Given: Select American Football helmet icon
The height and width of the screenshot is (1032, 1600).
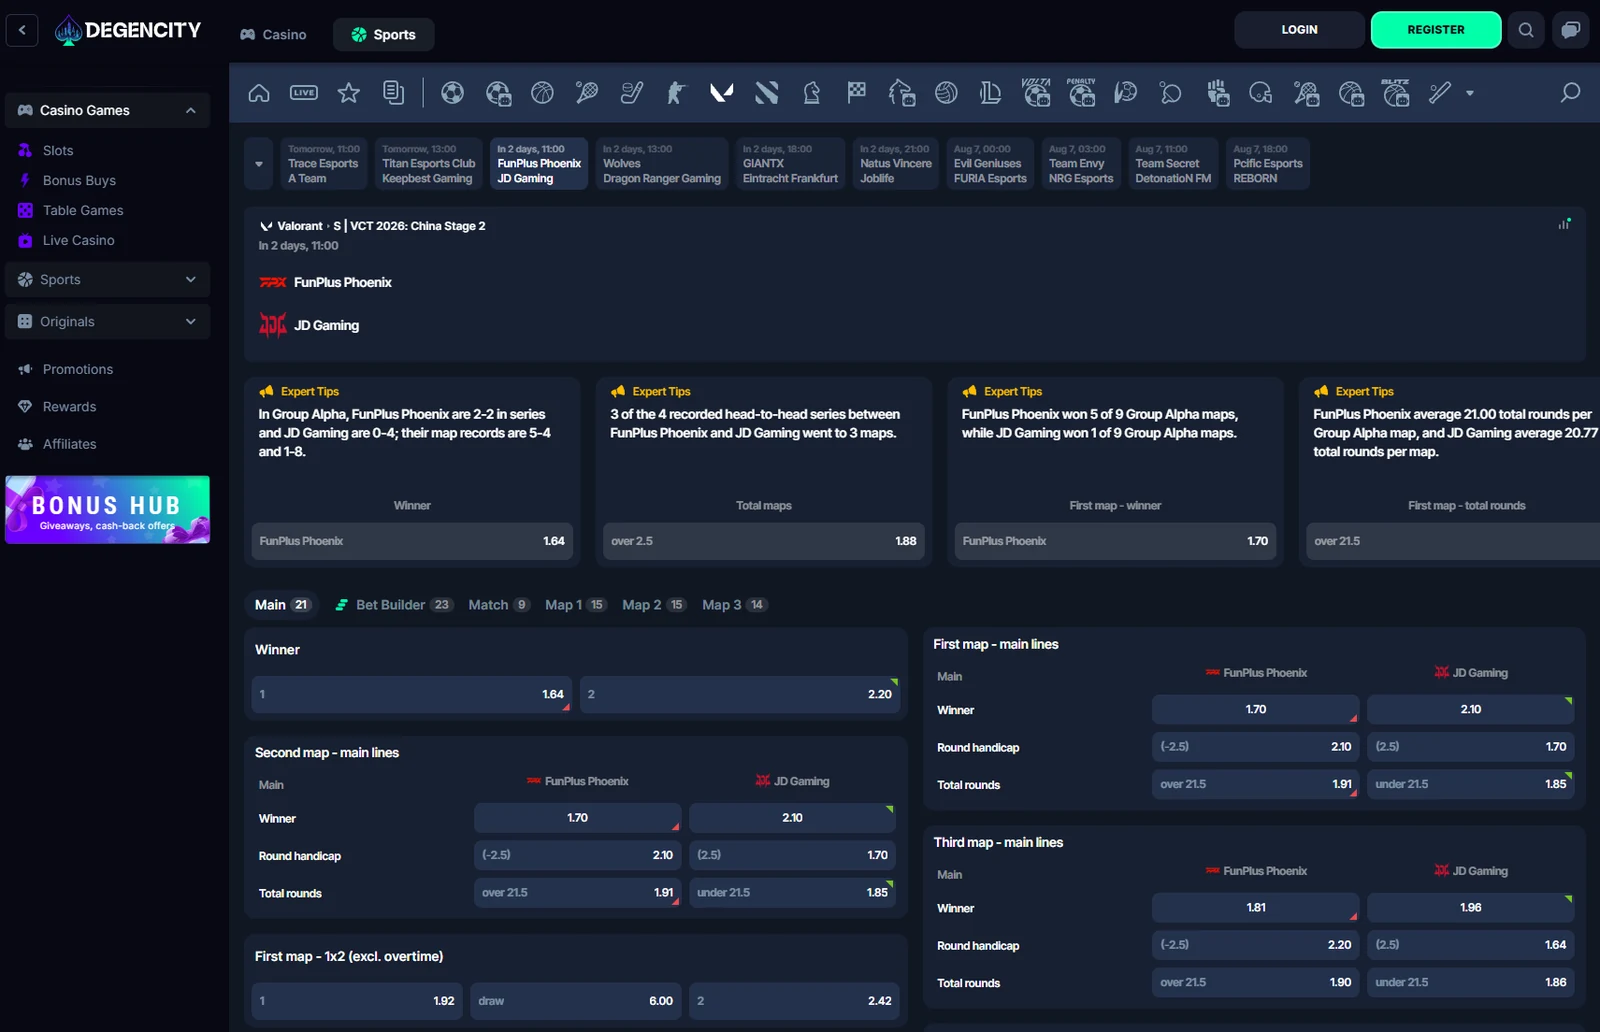Looking at the screenshot, I should coord(1261,93).
